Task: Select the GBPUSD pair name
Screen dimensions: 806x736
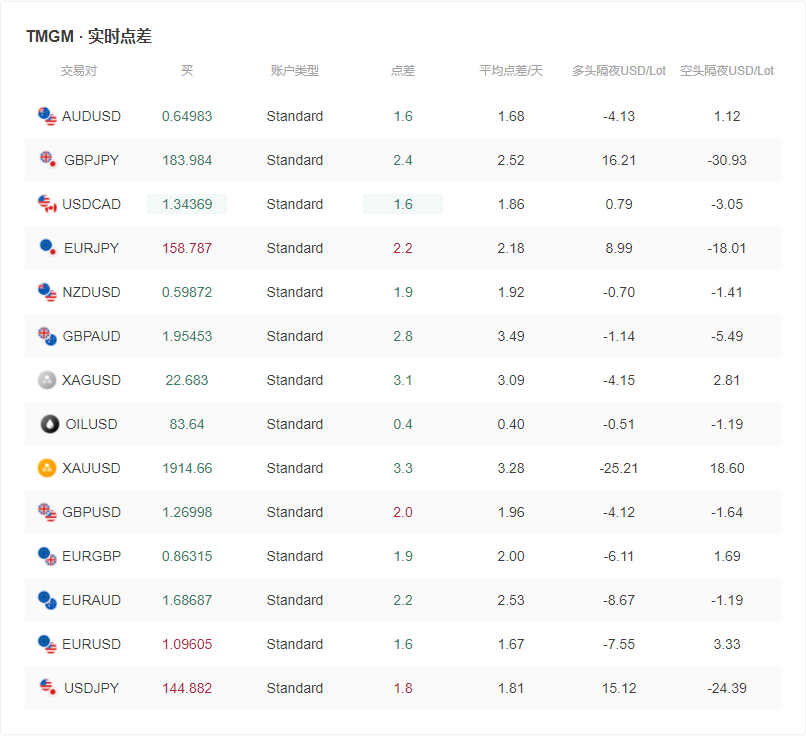Action: tap(91, 512)
